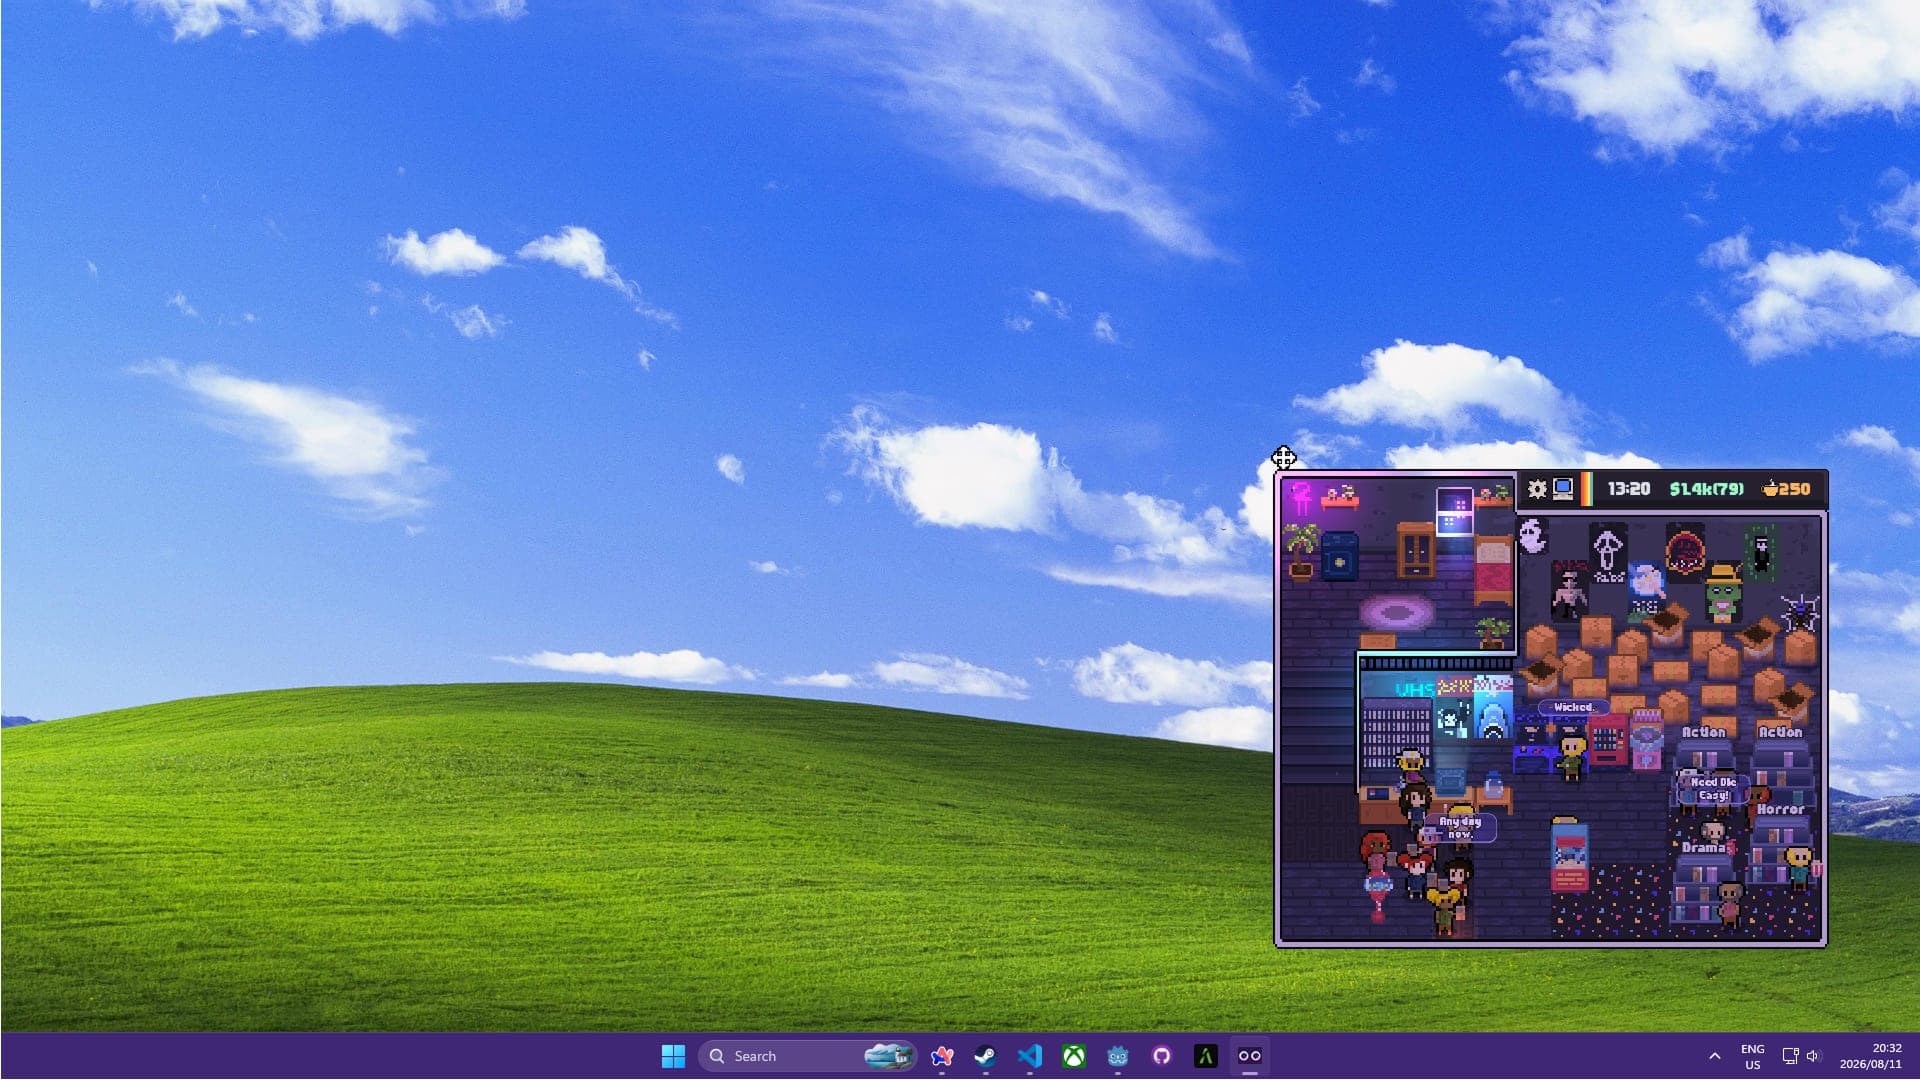Click the gumball machine at bottom left
Image resolution: width=1920 pixels, height=1080 pixels.
[1378, 897]
